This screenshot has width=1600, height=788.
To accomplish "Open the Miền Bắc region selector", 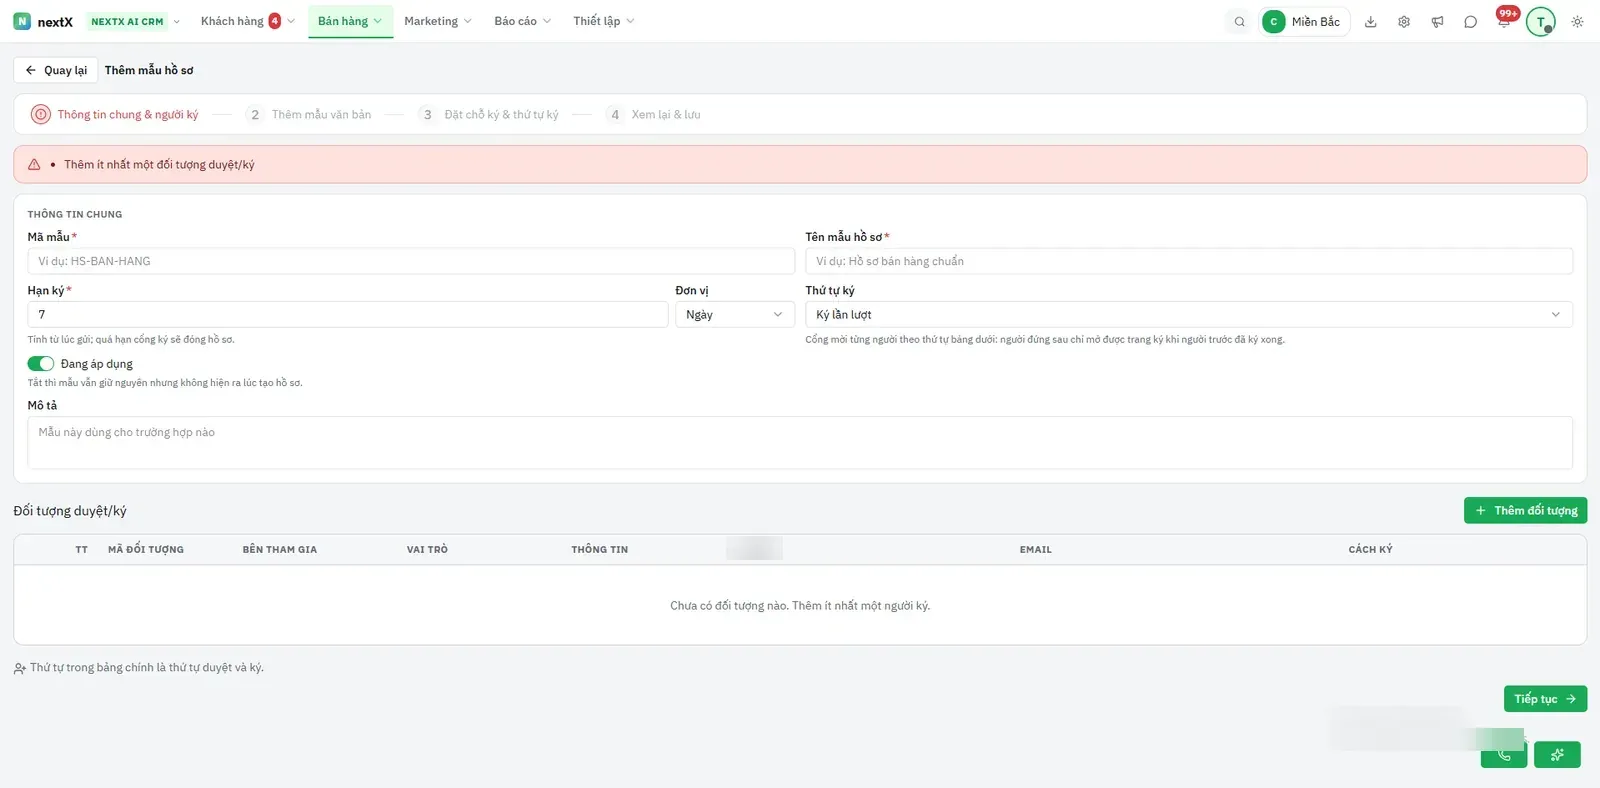I will (1305, 21).
